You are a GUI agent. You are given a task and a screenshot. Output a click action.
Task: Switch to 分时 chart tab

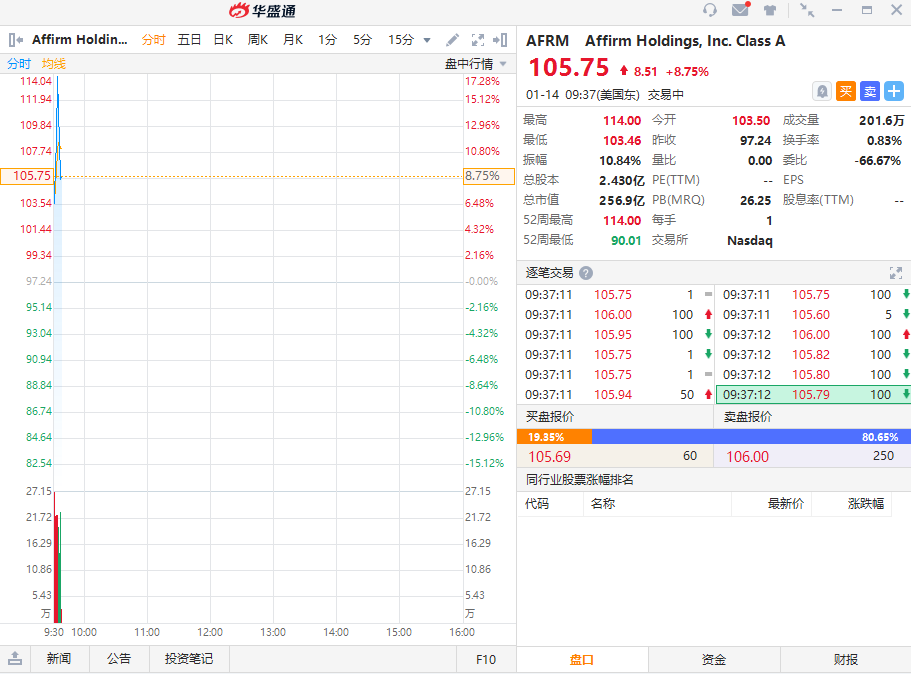click(153, 40)
